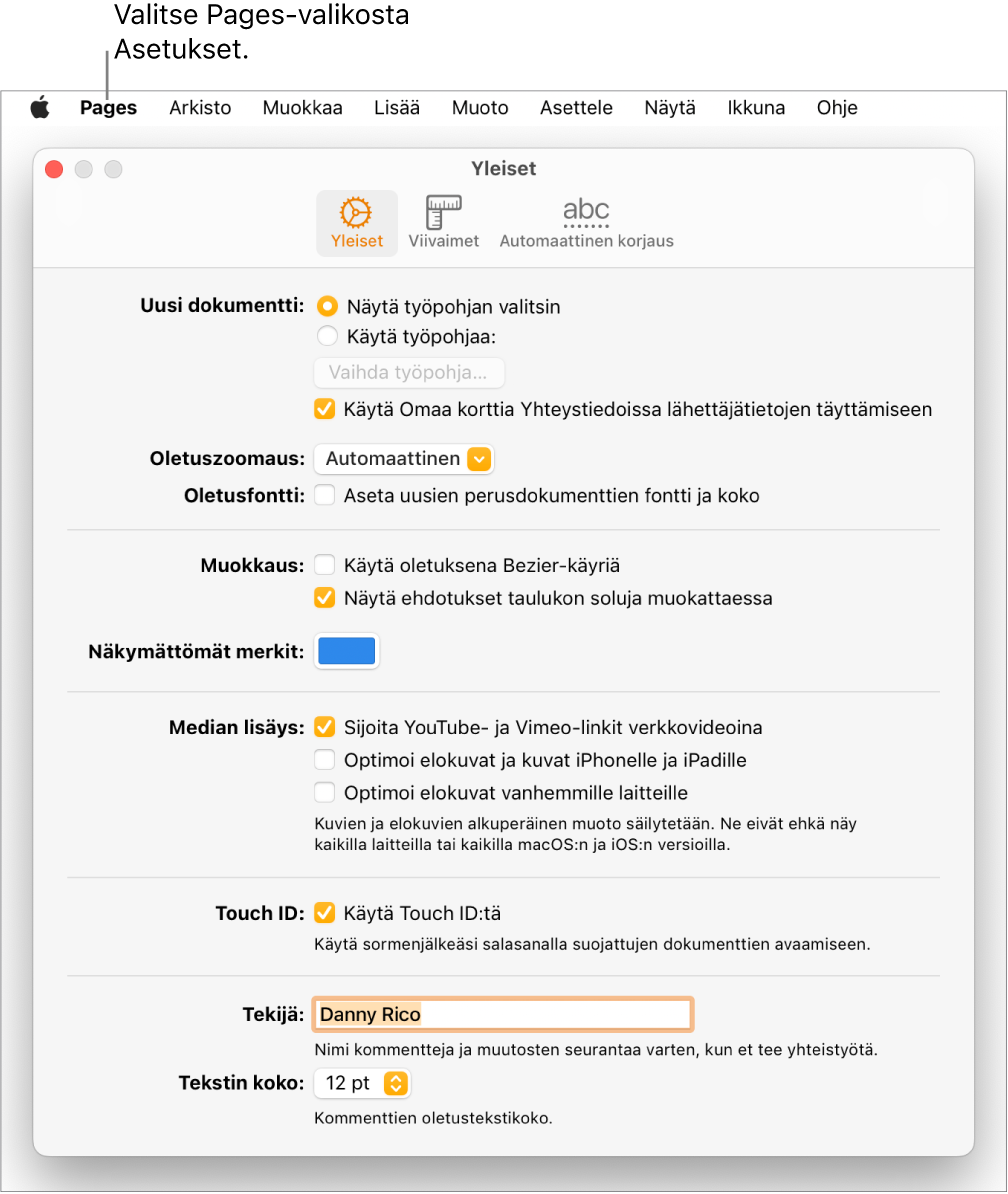Open the Pages menu

(109, 107)
